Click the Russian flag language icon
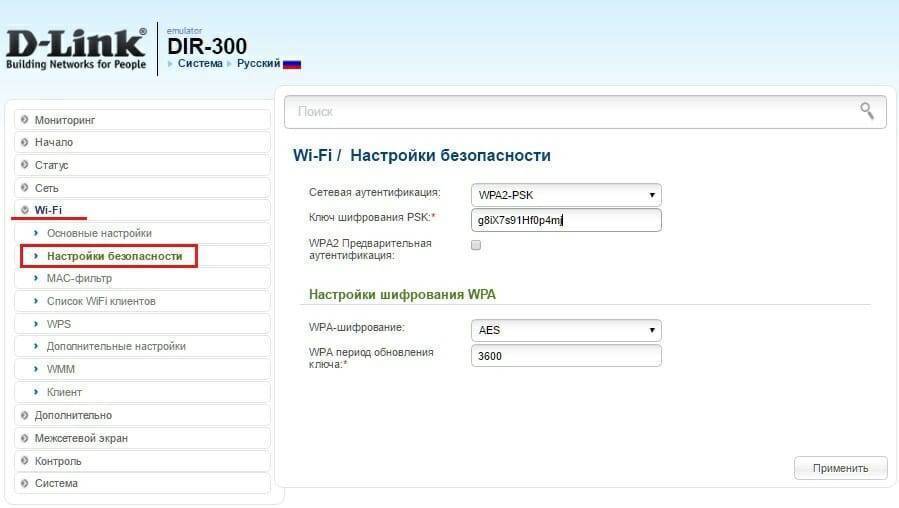Screen dimensions: 899x508 tap(292, 64)
